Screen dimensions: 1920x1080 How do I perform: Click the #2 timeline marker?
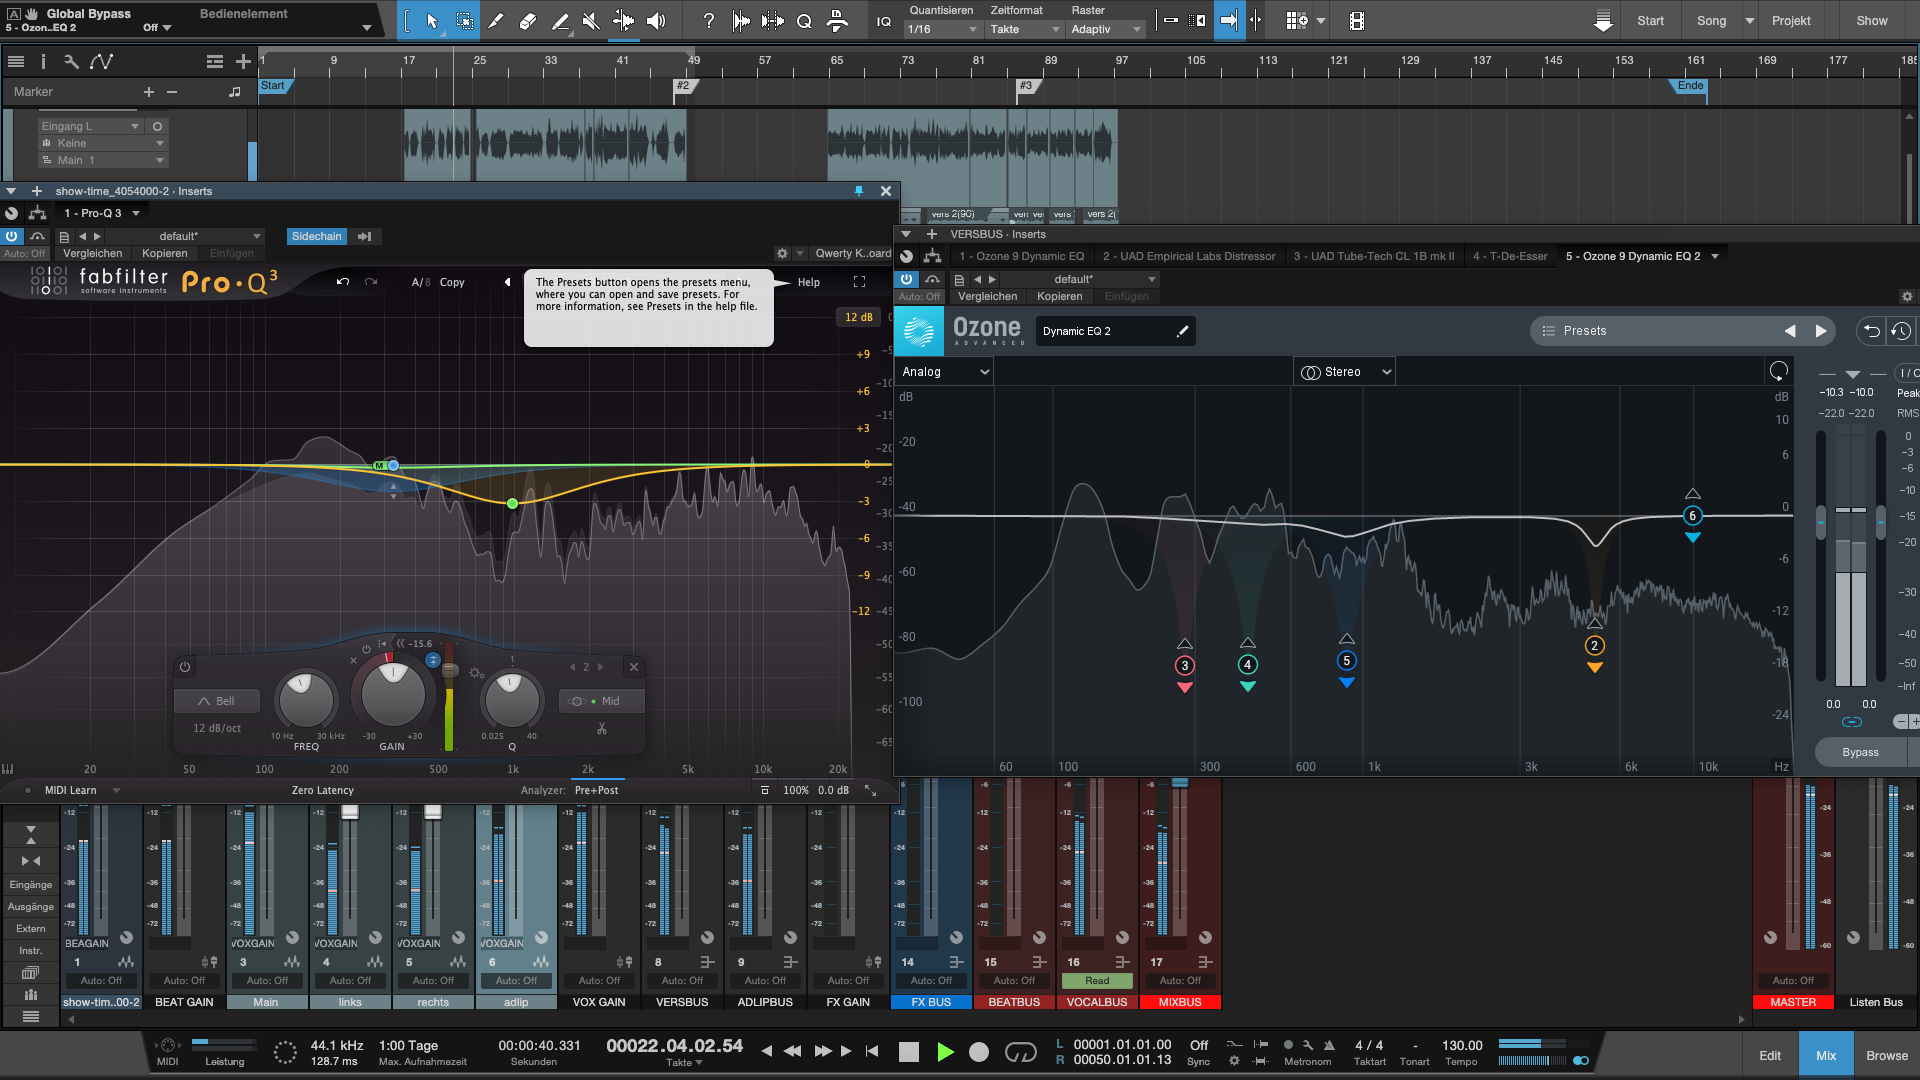click(x=684, y=87)
